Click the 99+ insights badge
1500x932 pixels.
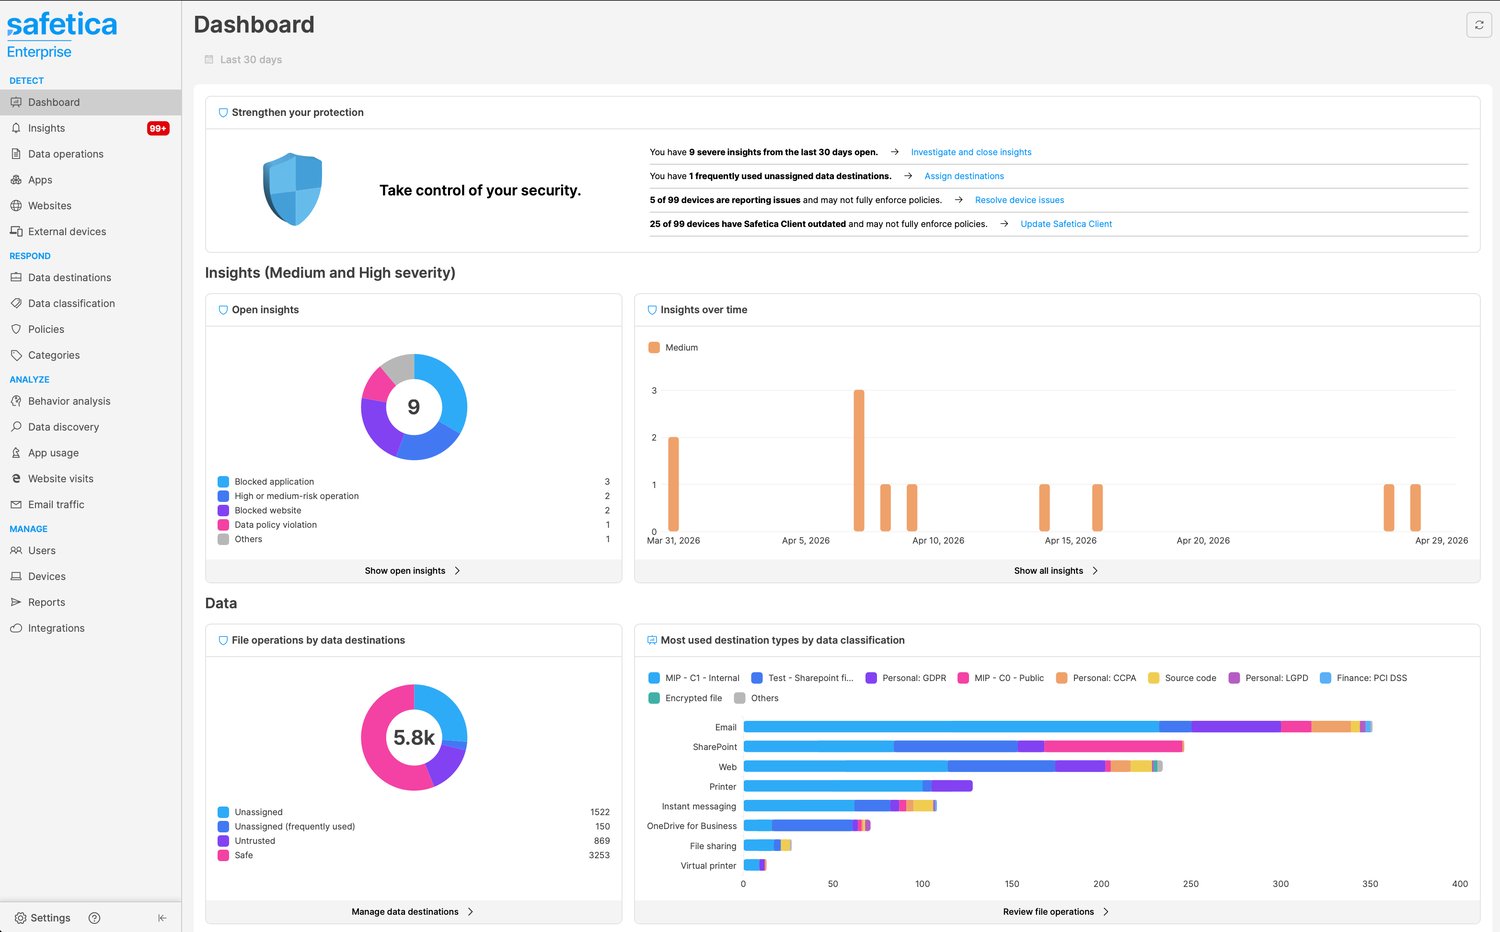tap(158, 128)
